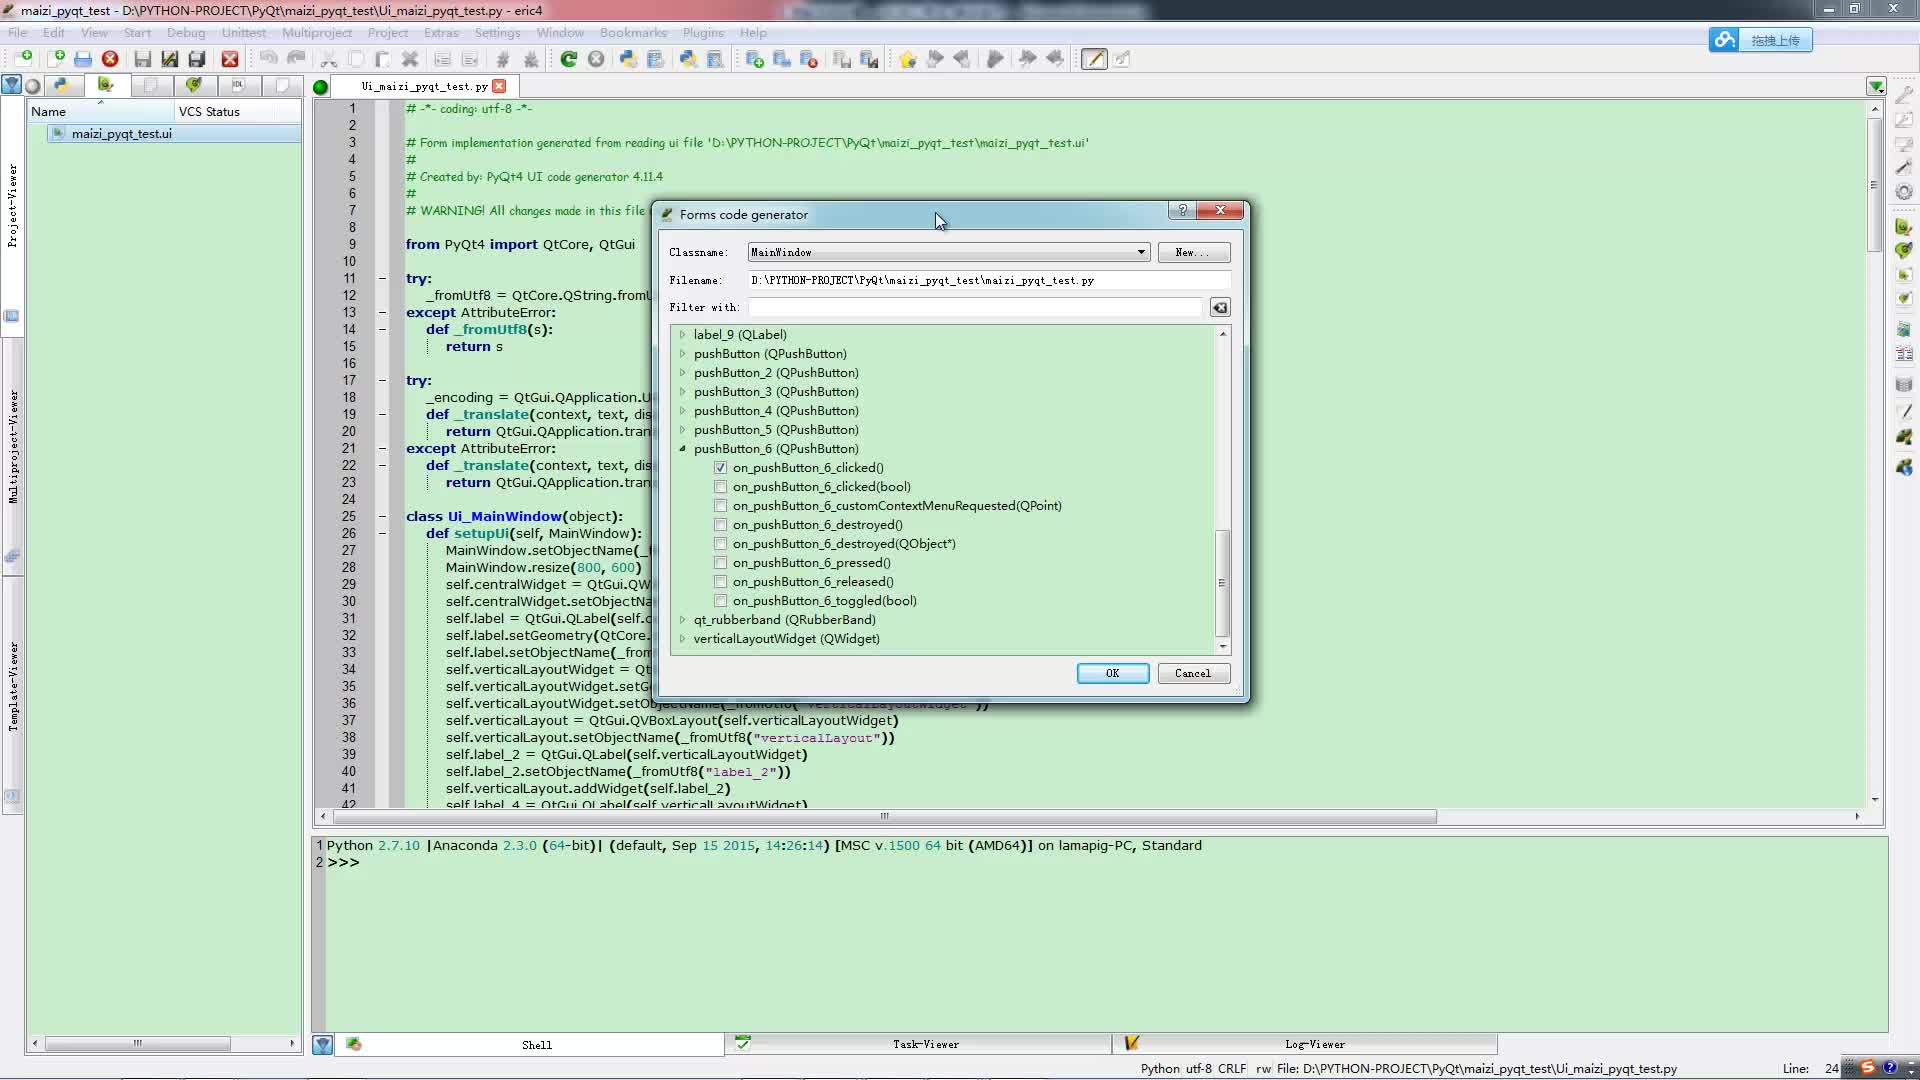1920x1080 pixels.
Task: Click the Toggle bookmark star icon
Action: click(907, 59)
